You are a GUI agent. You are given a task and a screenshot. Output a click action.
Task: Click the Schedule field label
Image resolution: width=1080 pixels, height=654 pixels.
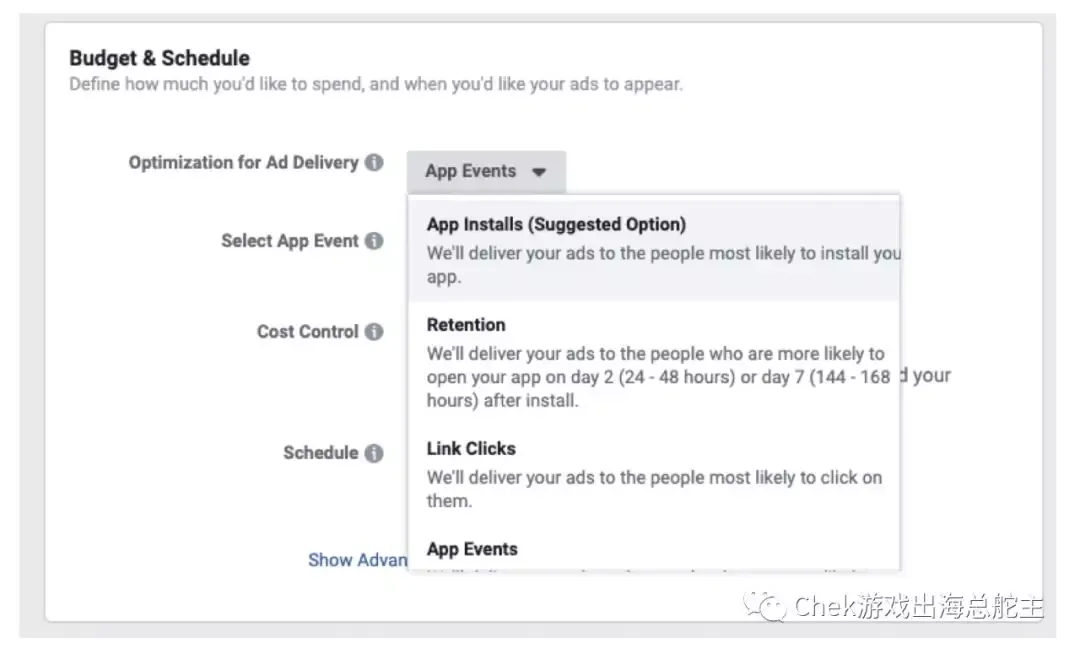(320, 453)
